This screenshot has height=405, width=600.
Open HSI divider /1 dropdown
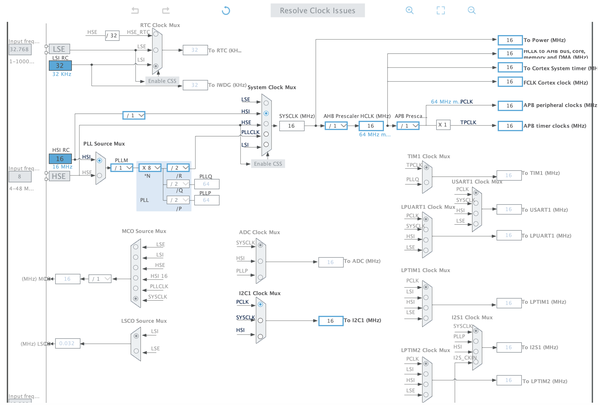click(x=134, y=115)
